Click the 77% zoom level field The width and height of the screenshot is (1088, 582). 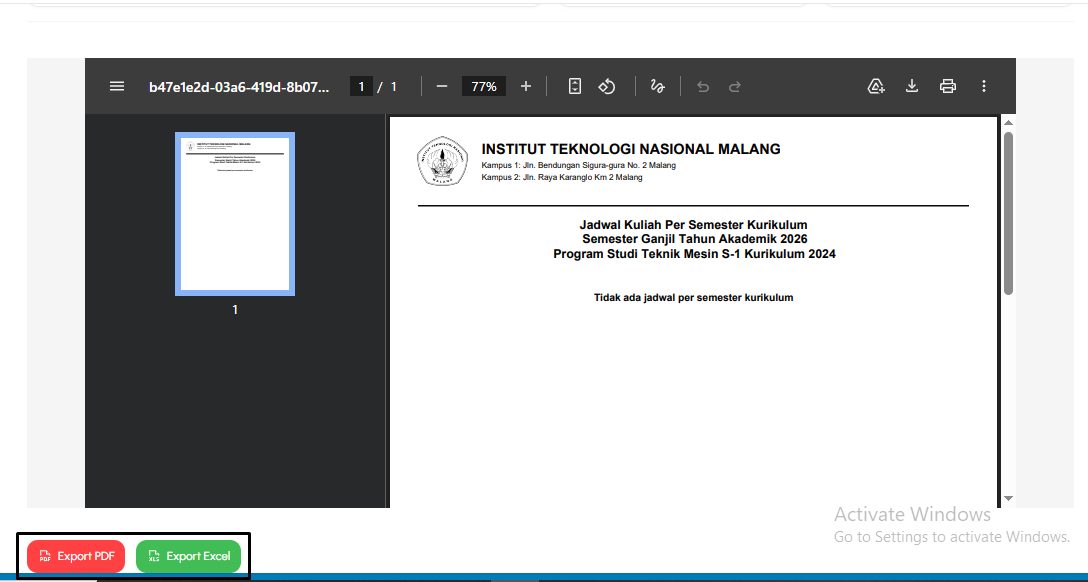pos(484,87)
